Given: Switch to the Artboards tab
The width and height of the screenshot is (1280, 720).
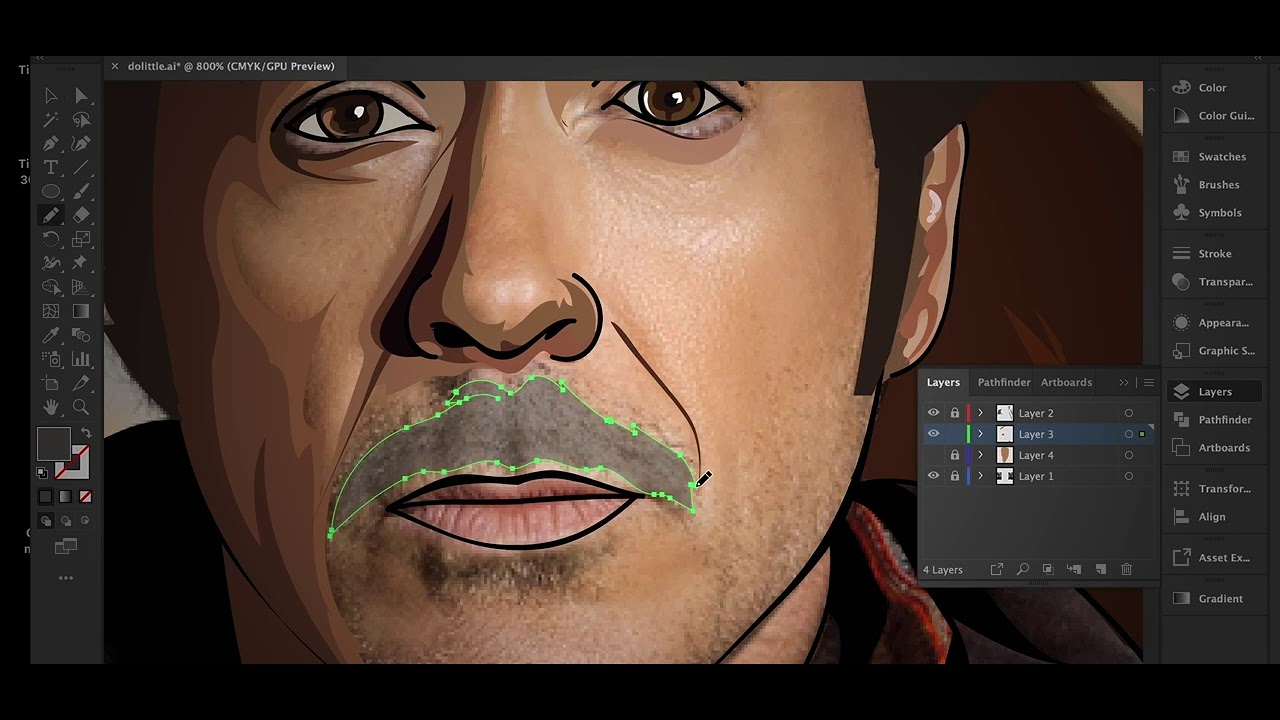Looking at the screenshot, I should [1066, 382].
